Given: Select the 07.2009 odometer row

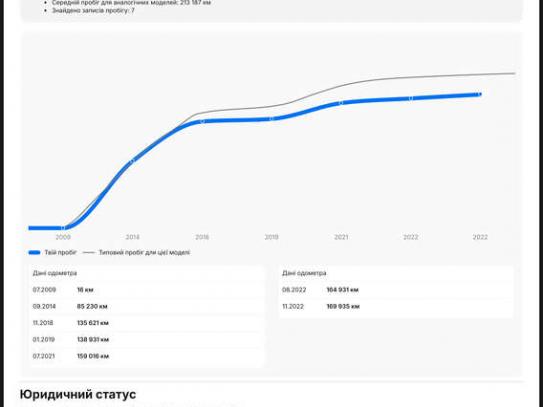Looking at the screenshot, I should [145, 290].
